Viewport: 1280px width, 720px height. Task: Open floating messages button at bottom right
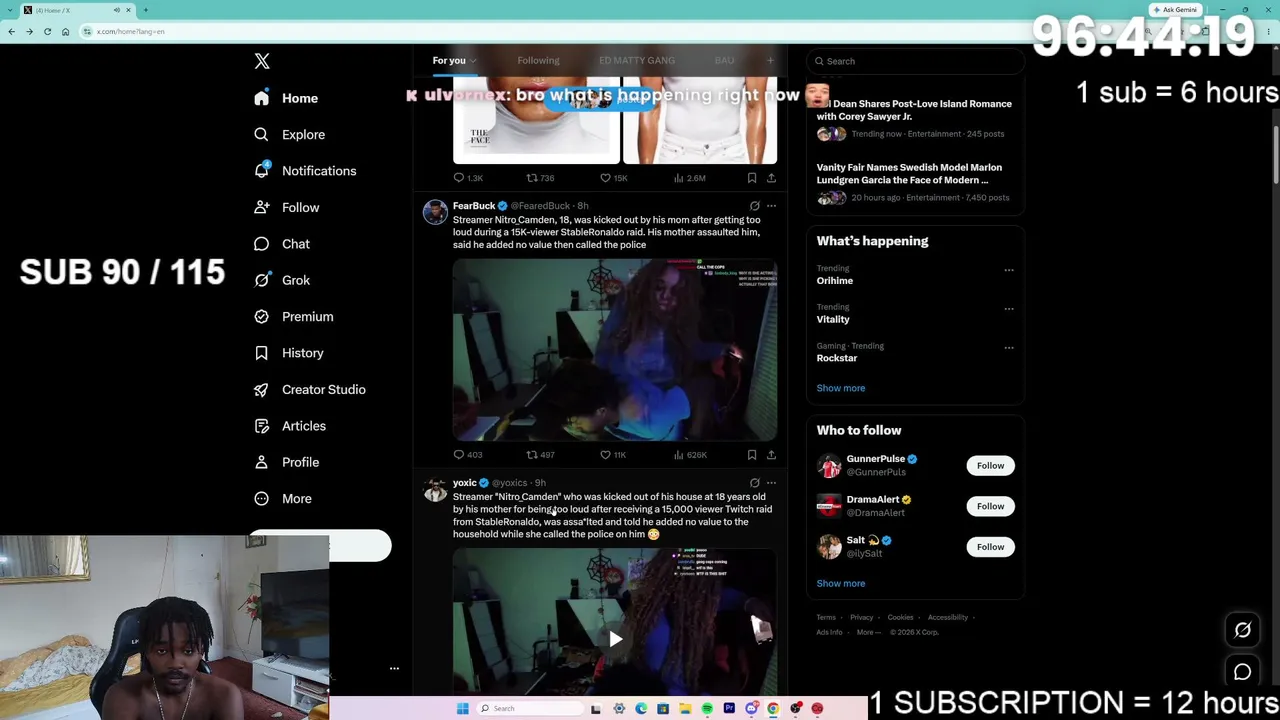pos(1243,672)
